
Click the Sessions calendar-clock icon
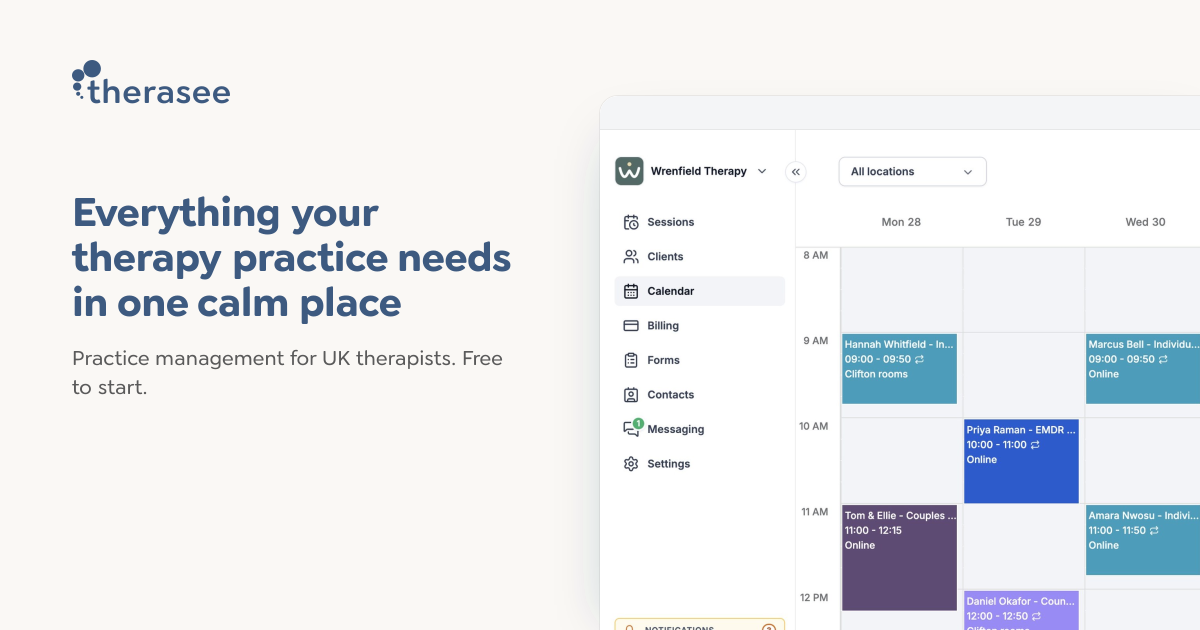(x=631, y=222)
